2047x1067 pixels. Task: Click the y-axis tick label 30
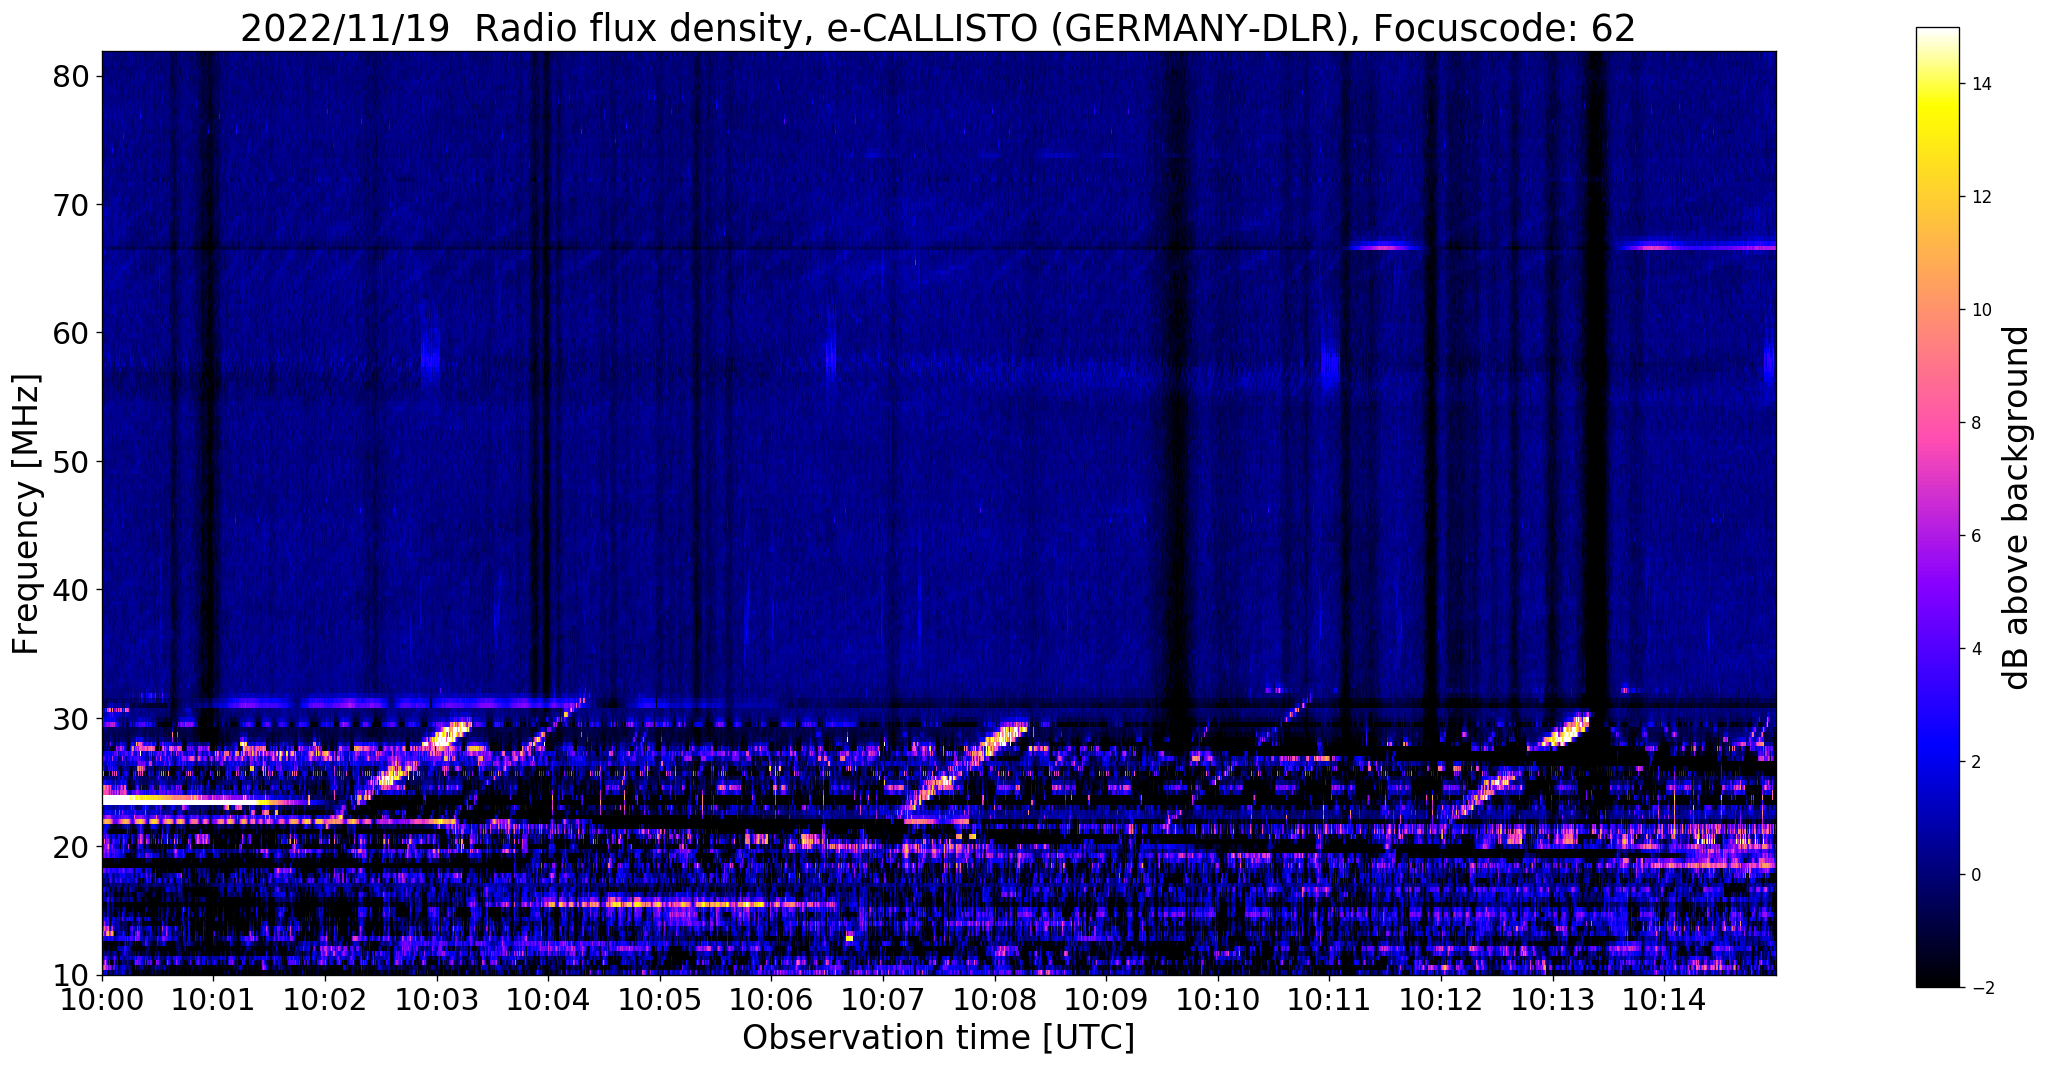[73, 718]
